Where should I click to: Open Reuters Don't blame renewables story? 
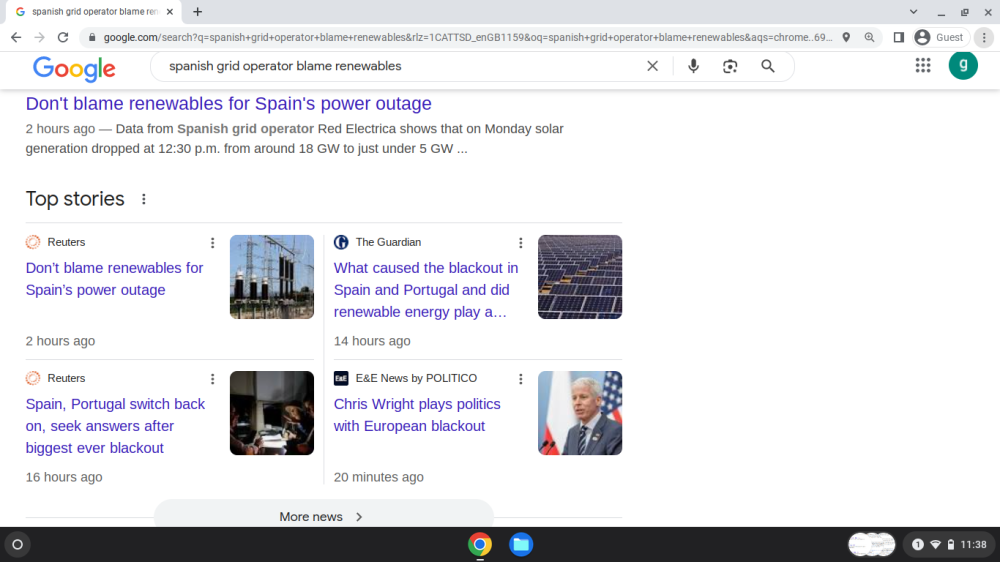tap(114, 279)
